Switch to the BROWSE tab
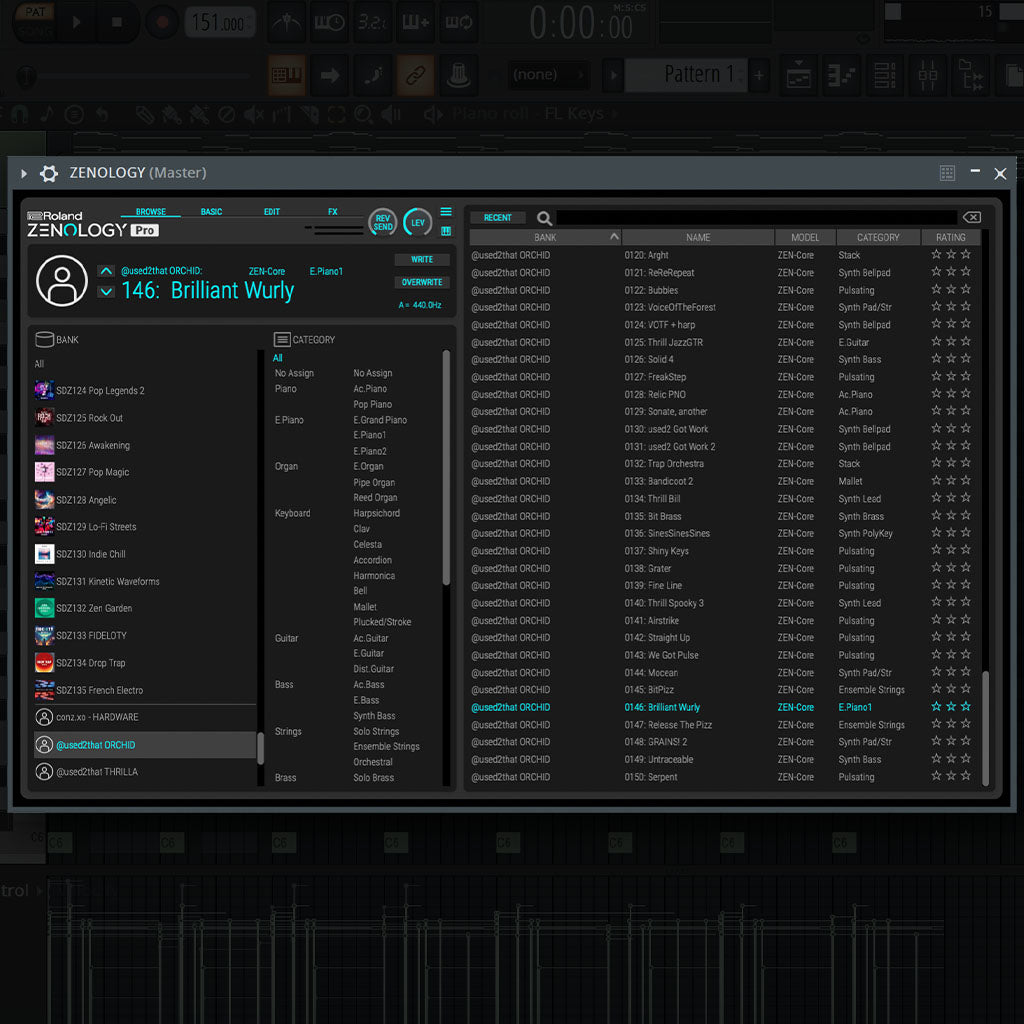 [x=151, y=212]
